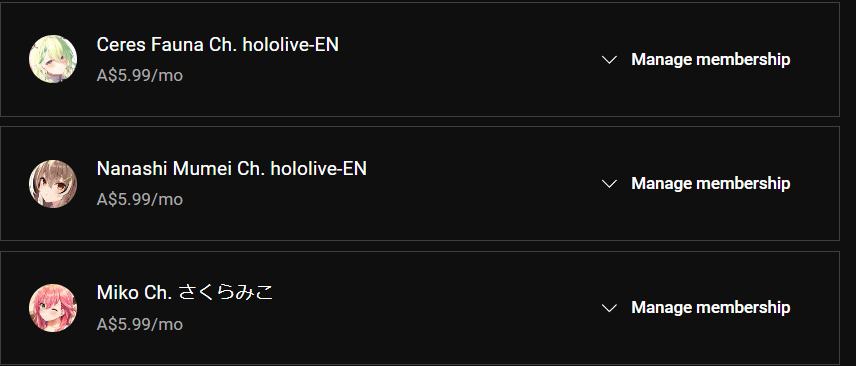
Task: Click the A$5.99/mo price under Nanashi Mumei
Action: [140, 199]
